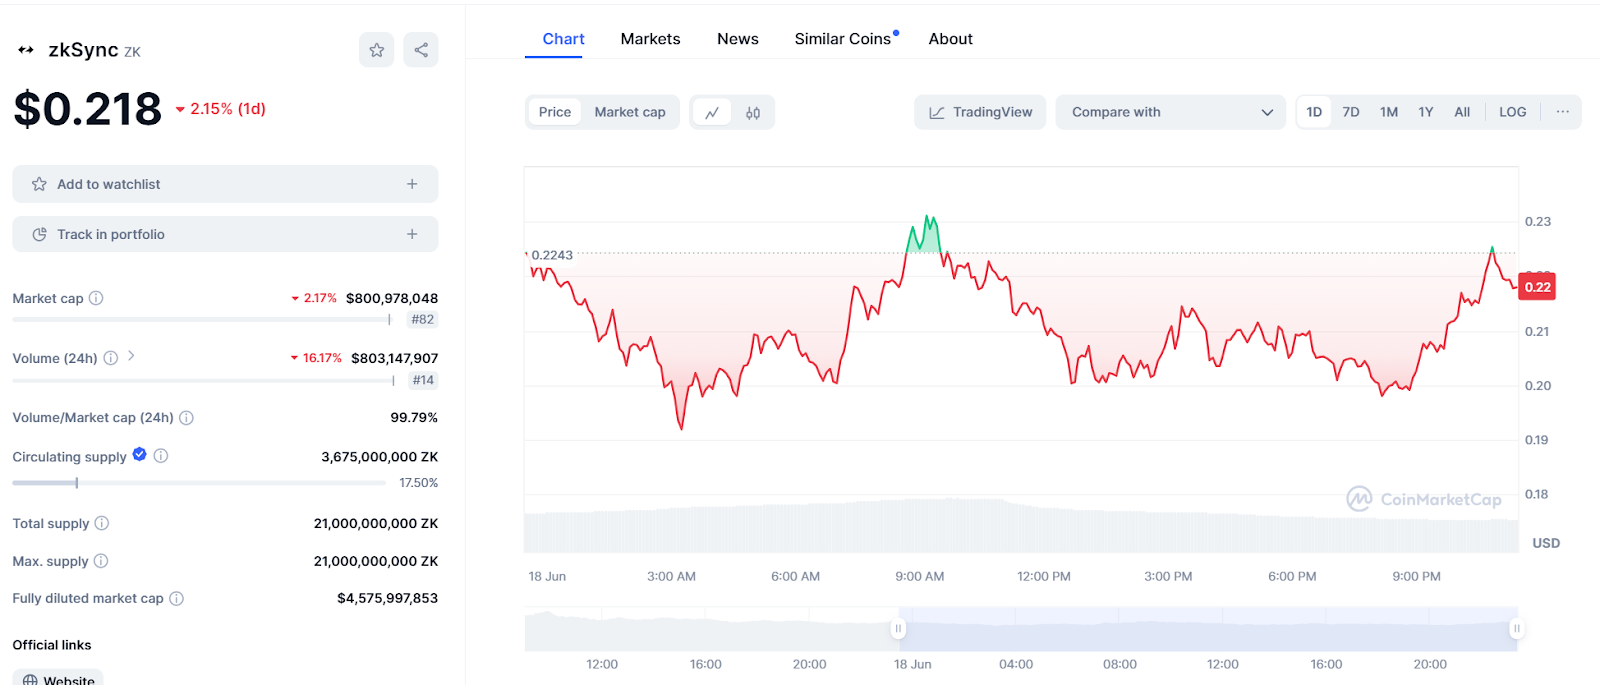Click the 2.15% (1d) change value
Viewport: 1600px width, 685px height.
click(x=221, y=109)
